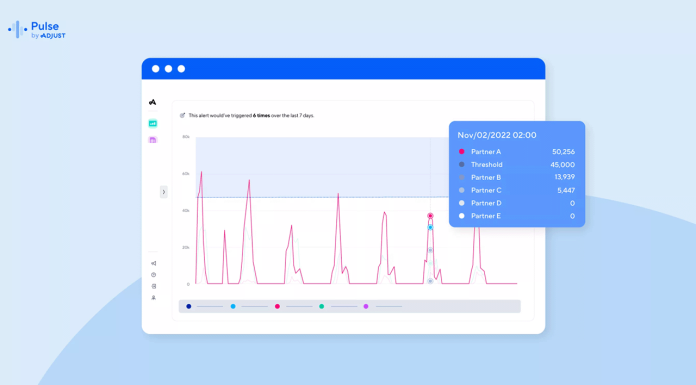
Task: Select the Threshold row in tooltip
Action: click(x=517, y=165)
